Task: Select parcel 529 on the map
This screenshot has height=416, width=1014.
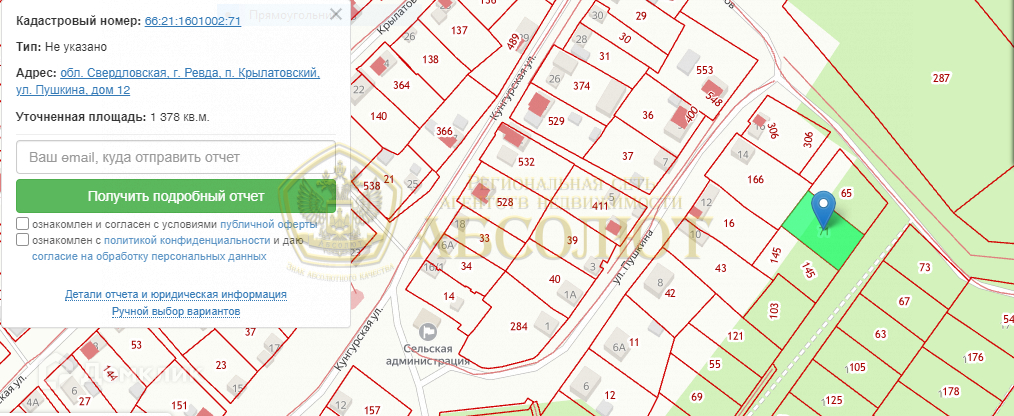Action: click(x=556, y=121)
